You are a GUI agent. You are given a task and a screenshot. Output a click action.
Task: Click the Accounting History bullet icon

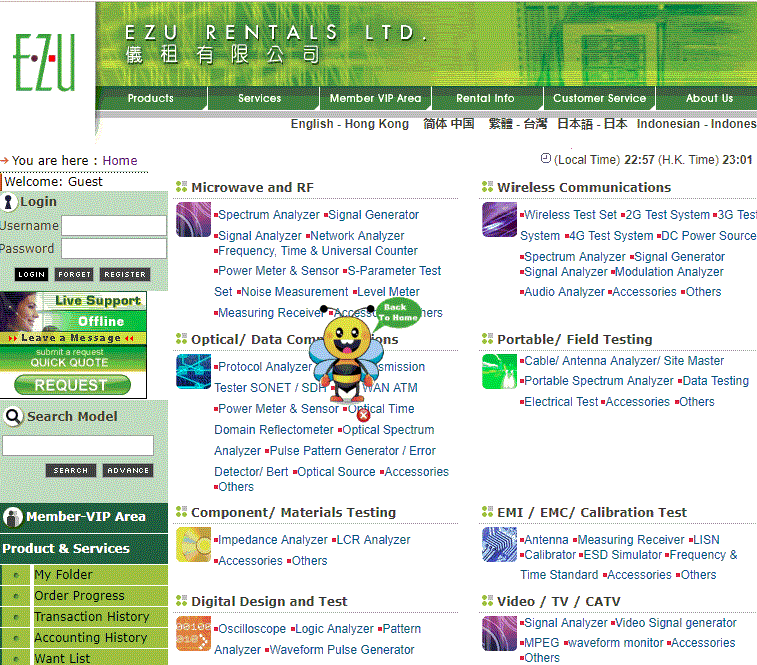[16, 638]
